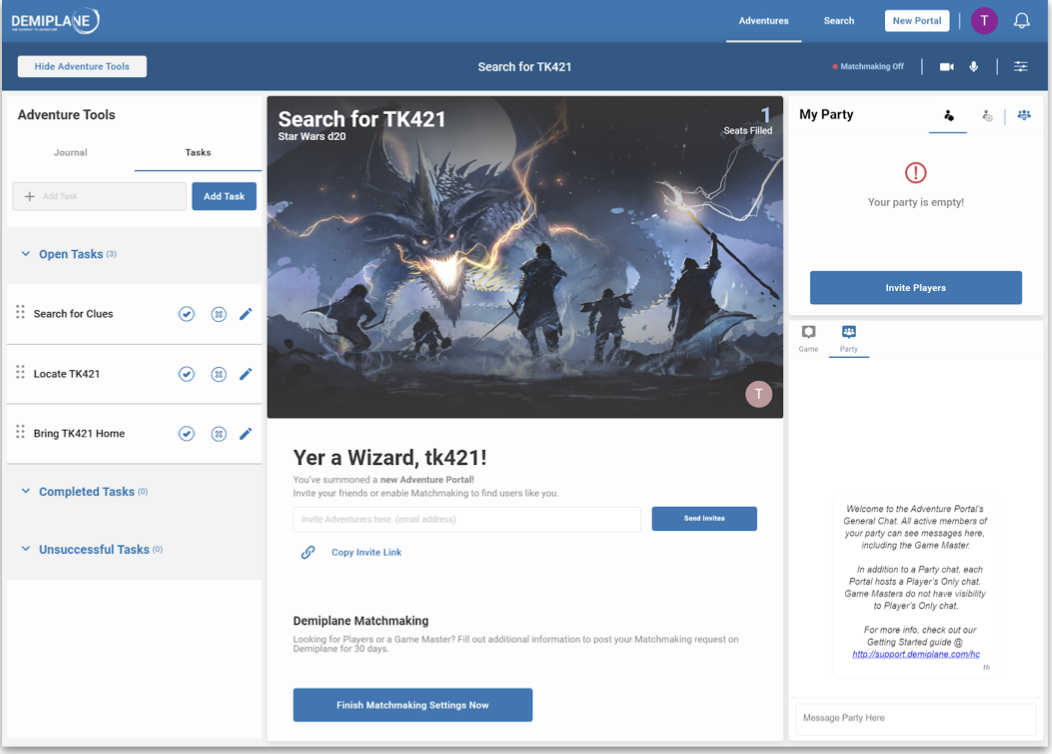Click the Search for Clues task name
This screenshot has width=1052, height=754.
click(73, 314)
